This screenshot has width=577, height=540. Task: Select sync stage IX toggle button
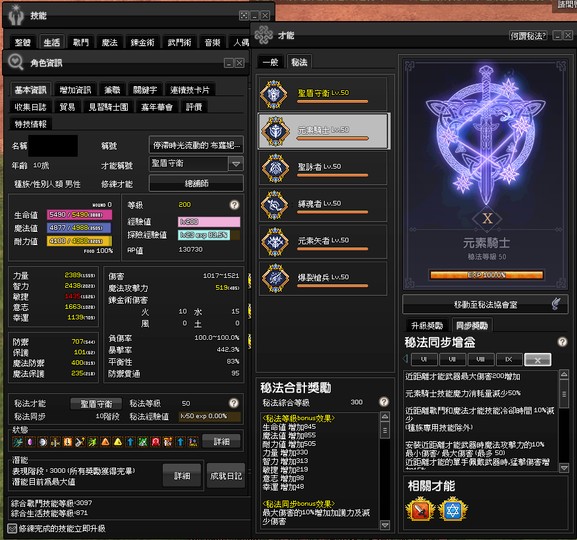tap(509, 359)
